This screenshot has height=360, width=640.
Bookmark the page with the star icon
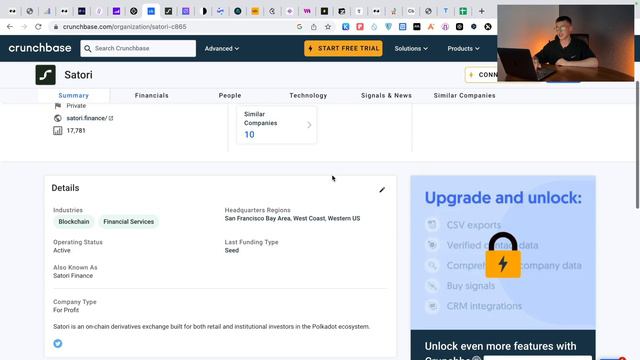coord(328,27)
